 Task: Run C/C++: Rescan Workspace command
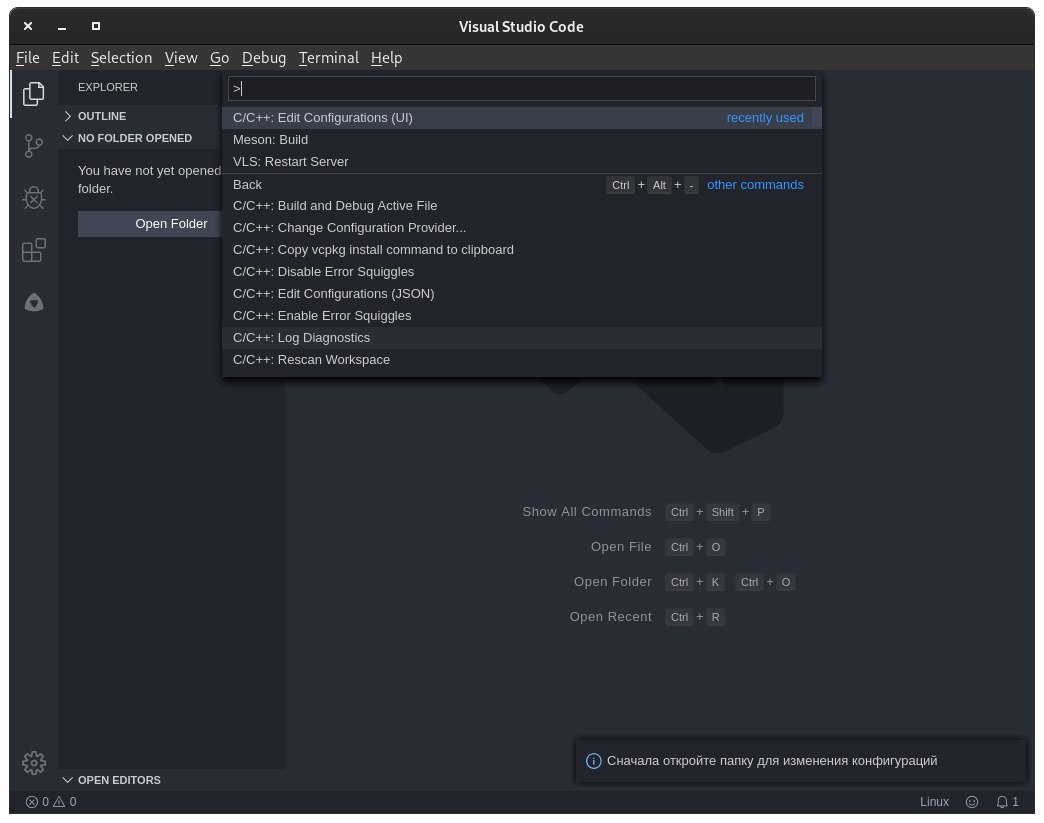pos(521,360)
